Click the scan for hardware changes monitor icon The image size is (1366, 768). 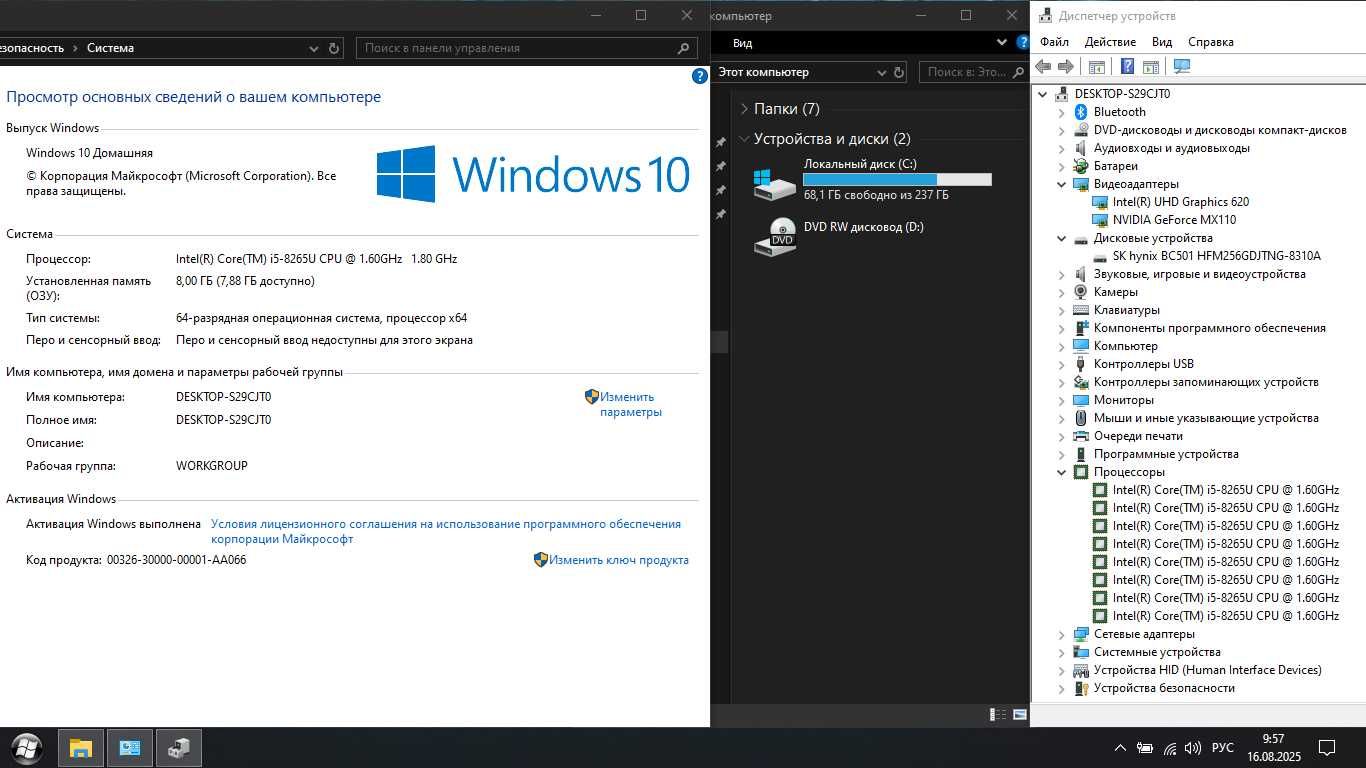(1182, 67)
